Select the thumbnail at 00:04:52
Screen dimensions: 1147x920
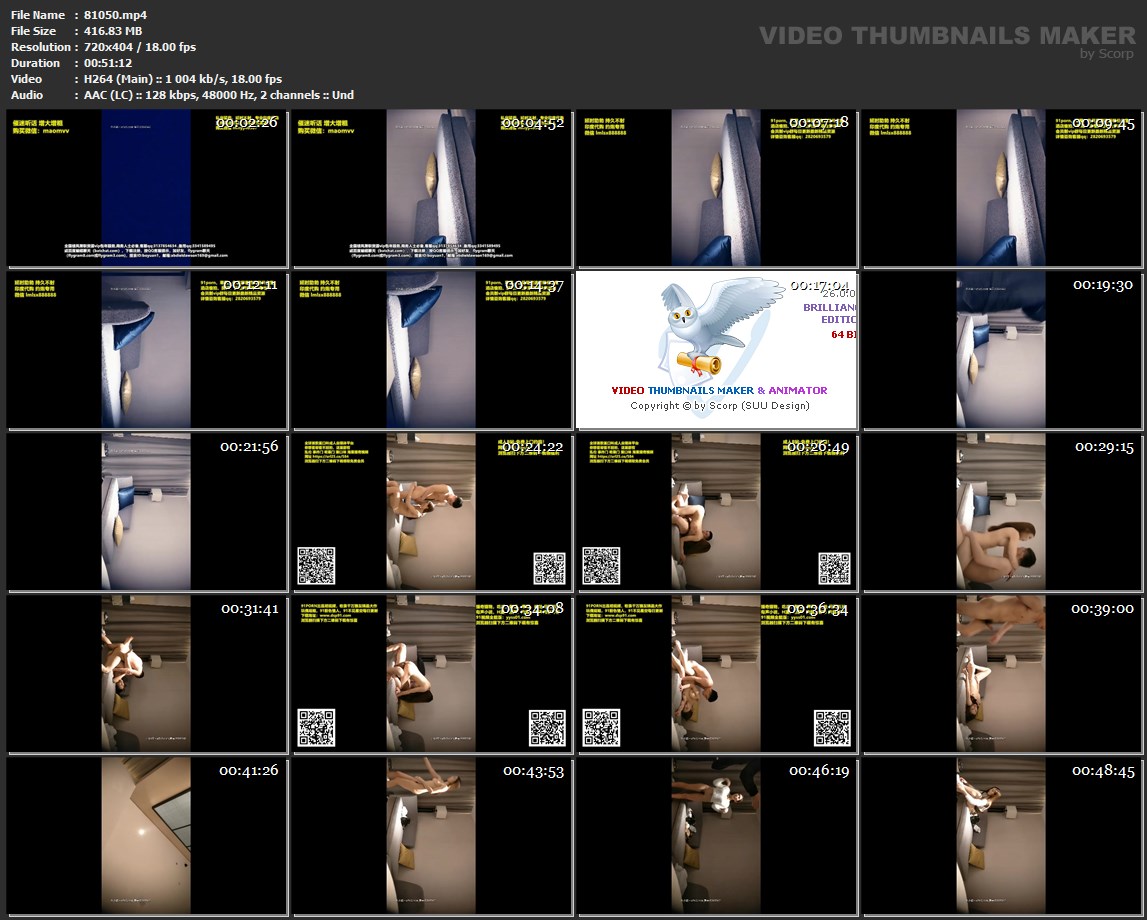431,188
